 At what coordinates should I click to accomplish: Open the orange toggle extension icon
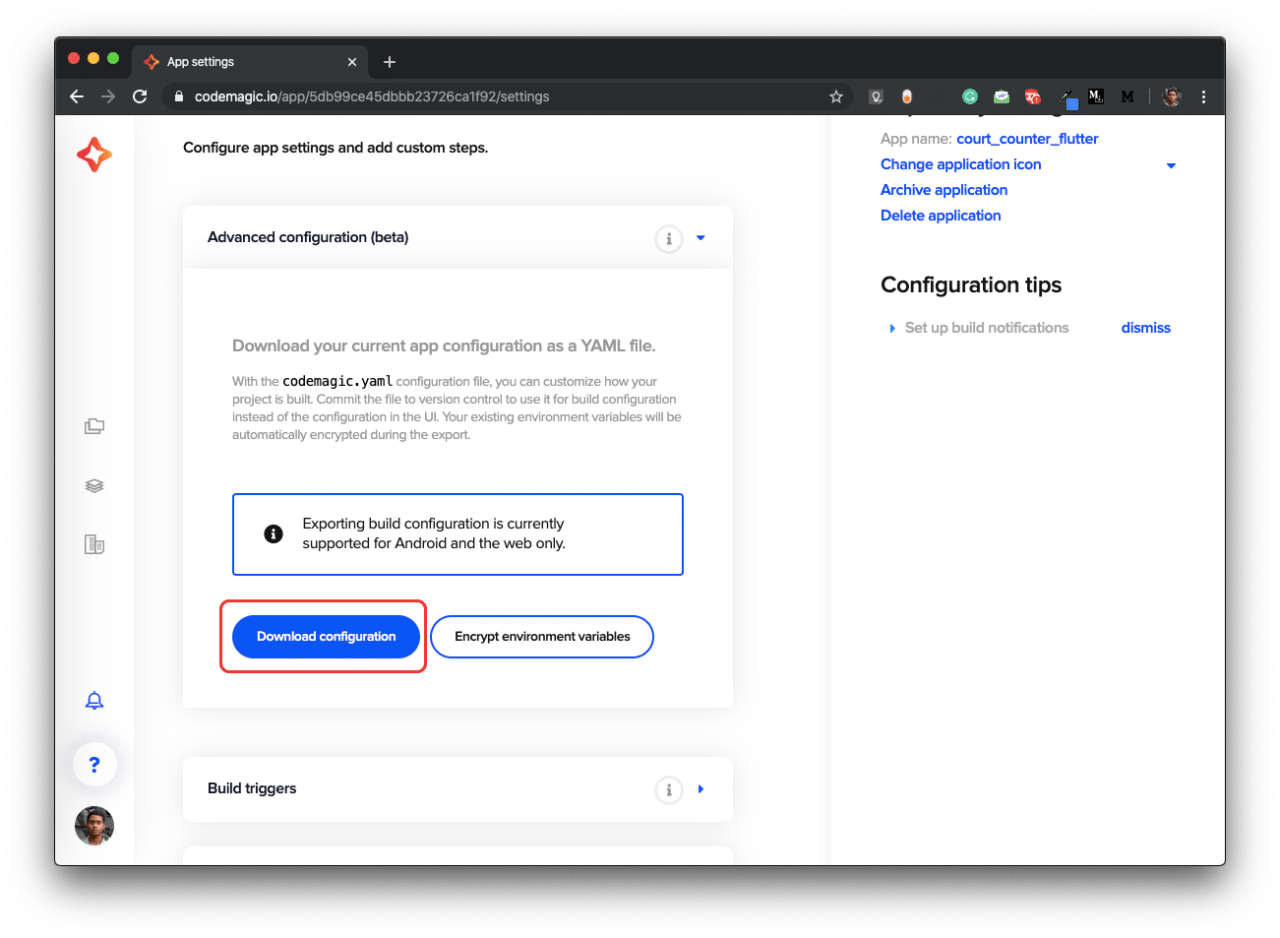(x=907, y=97)
